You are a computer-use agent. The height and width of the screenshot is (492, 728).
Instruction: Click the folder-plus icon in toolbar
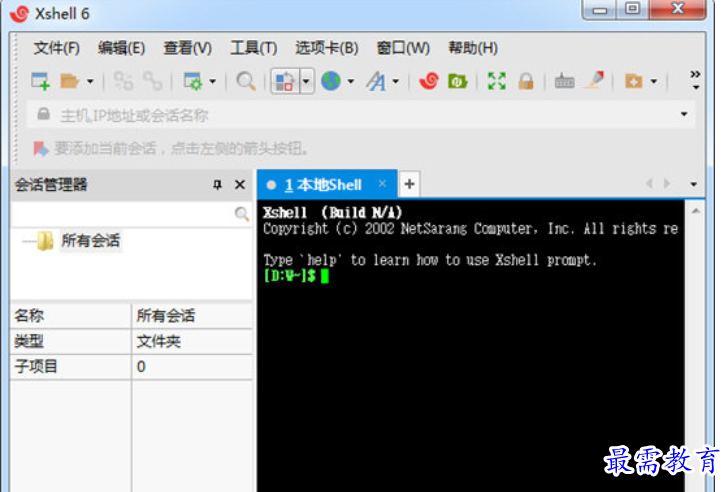pyautogui.click(x=634, y=81)
